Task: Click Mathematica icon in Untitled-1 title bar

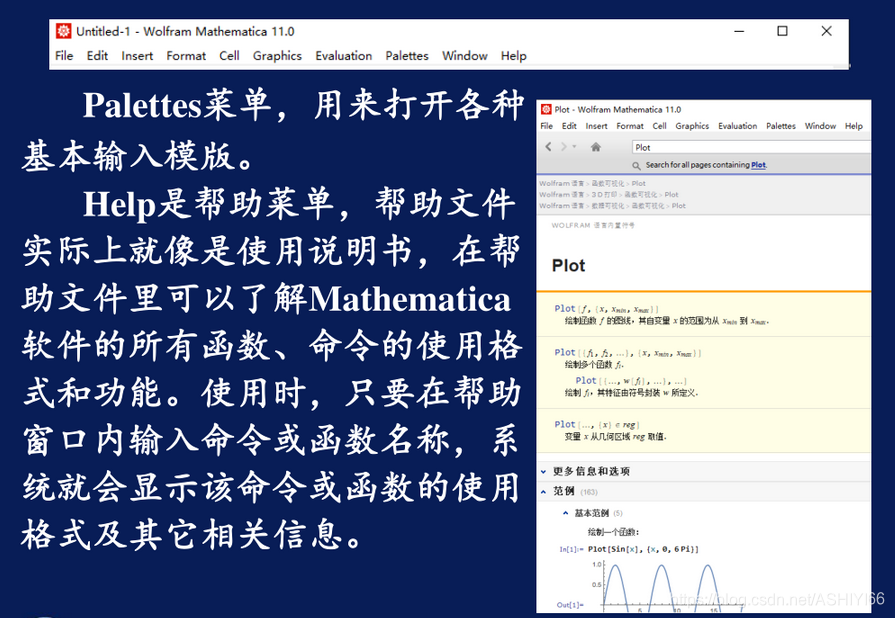Action: [x=63, y=31]
